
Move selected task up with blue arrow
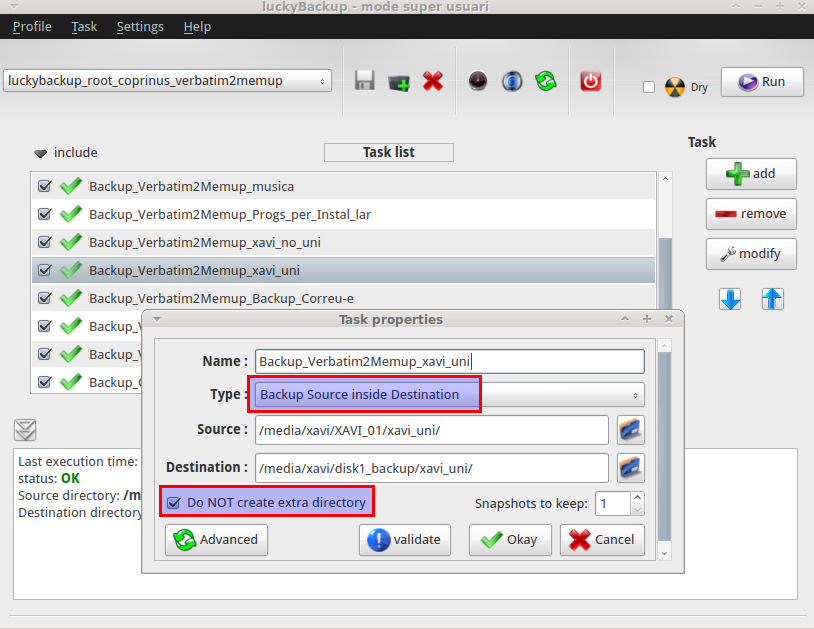pyautogui.click(x=772, y=299)
